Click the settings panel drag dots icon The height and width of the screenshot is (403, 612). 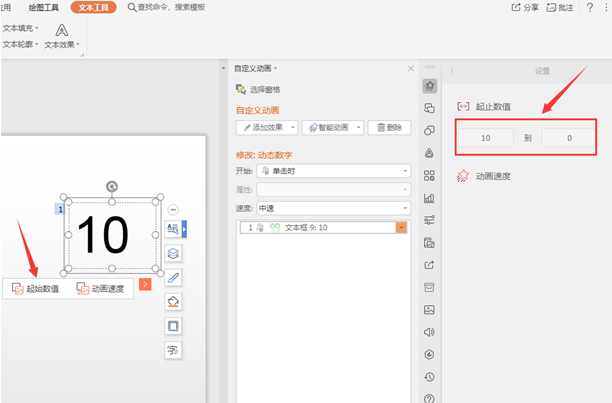tap(452, 71)
